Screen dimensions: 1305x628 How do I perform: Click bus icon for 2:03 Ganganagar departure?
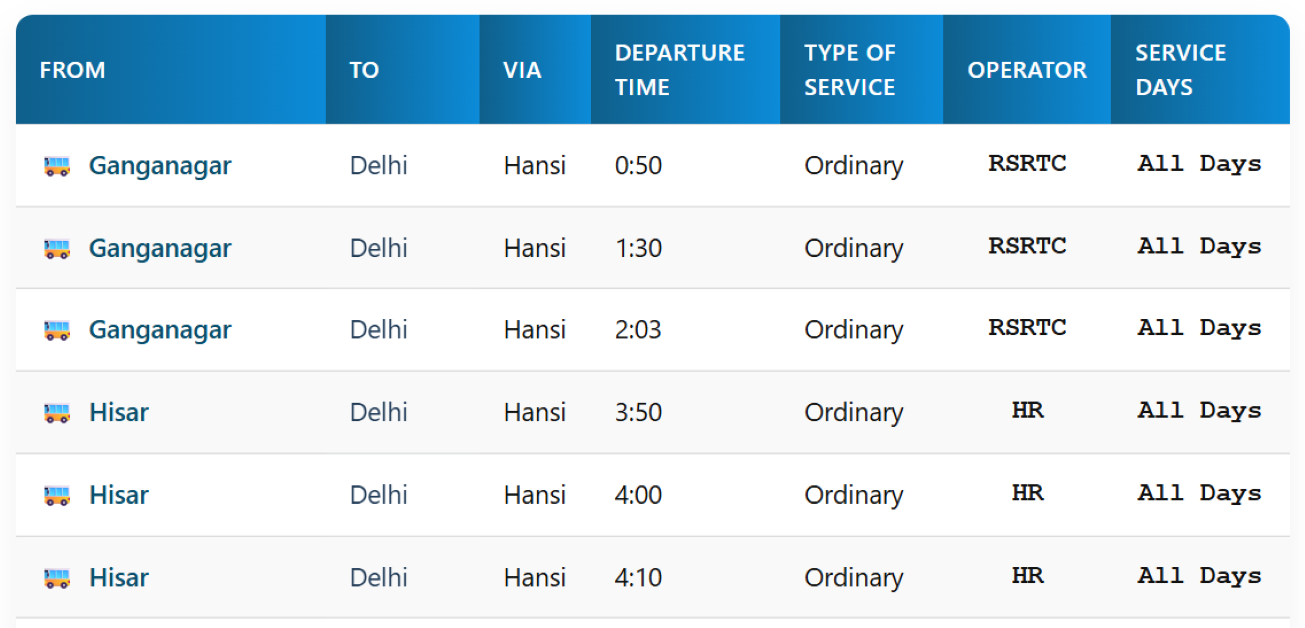click(57, 331)
